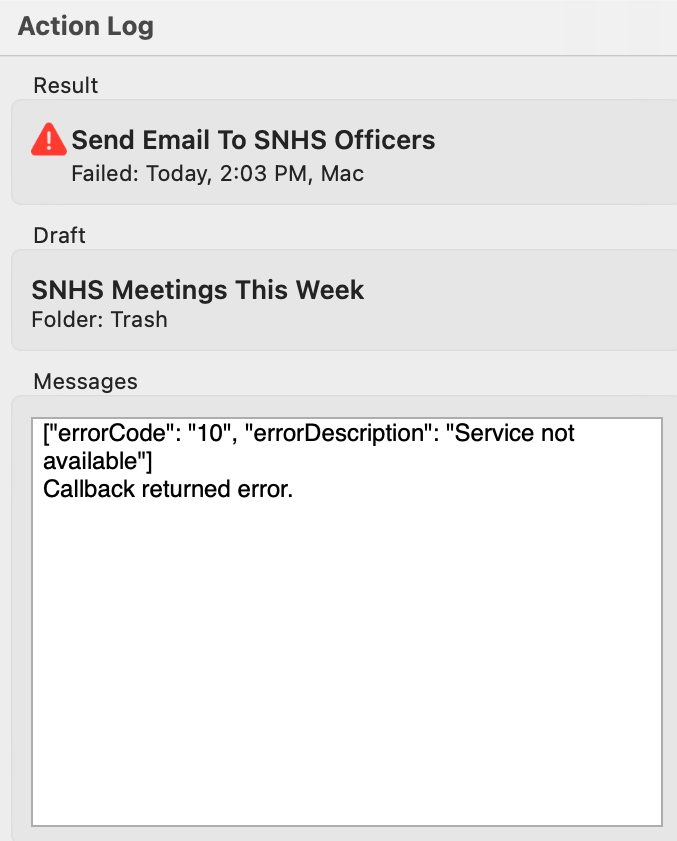Click the word available in messages

pos(91,461)
